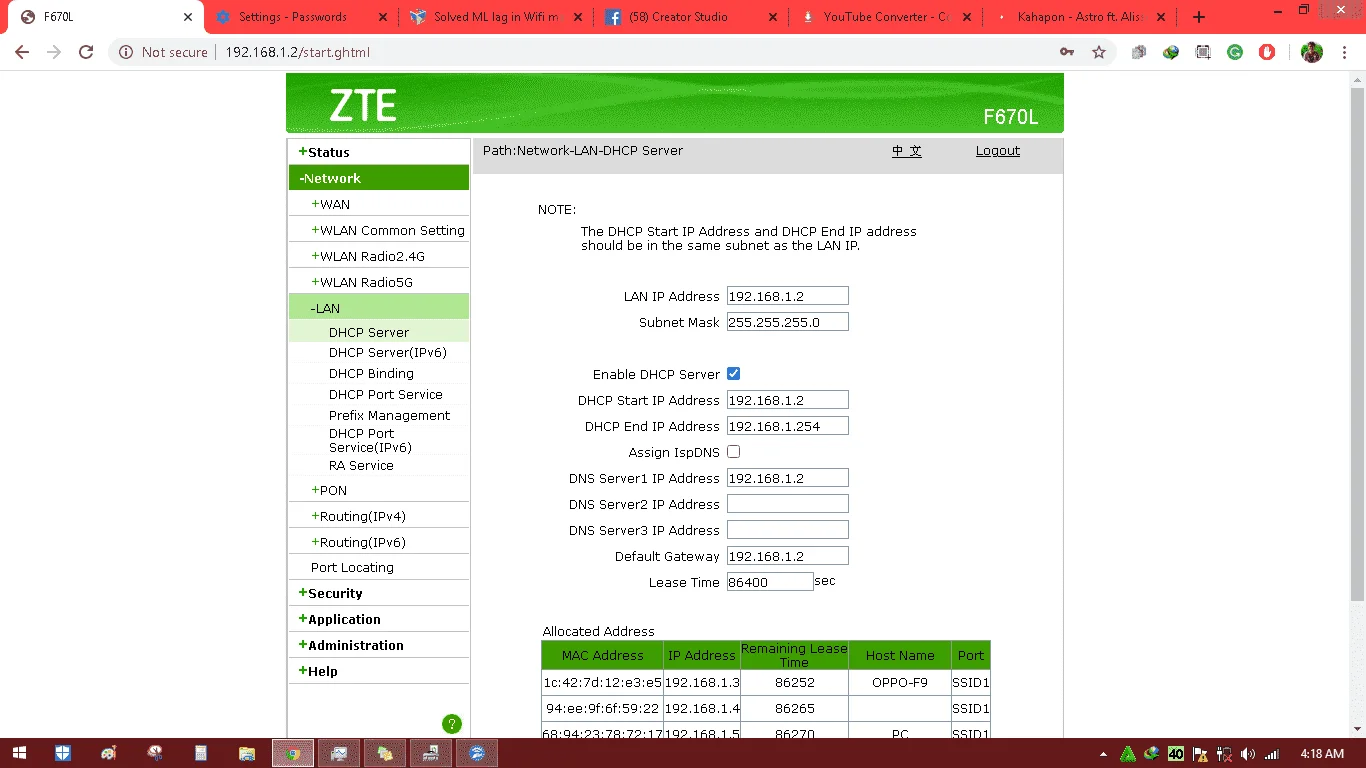1366x768 pixels.
Task: Open the DHCP Server(IPv6) page
Action: point(388,352)
